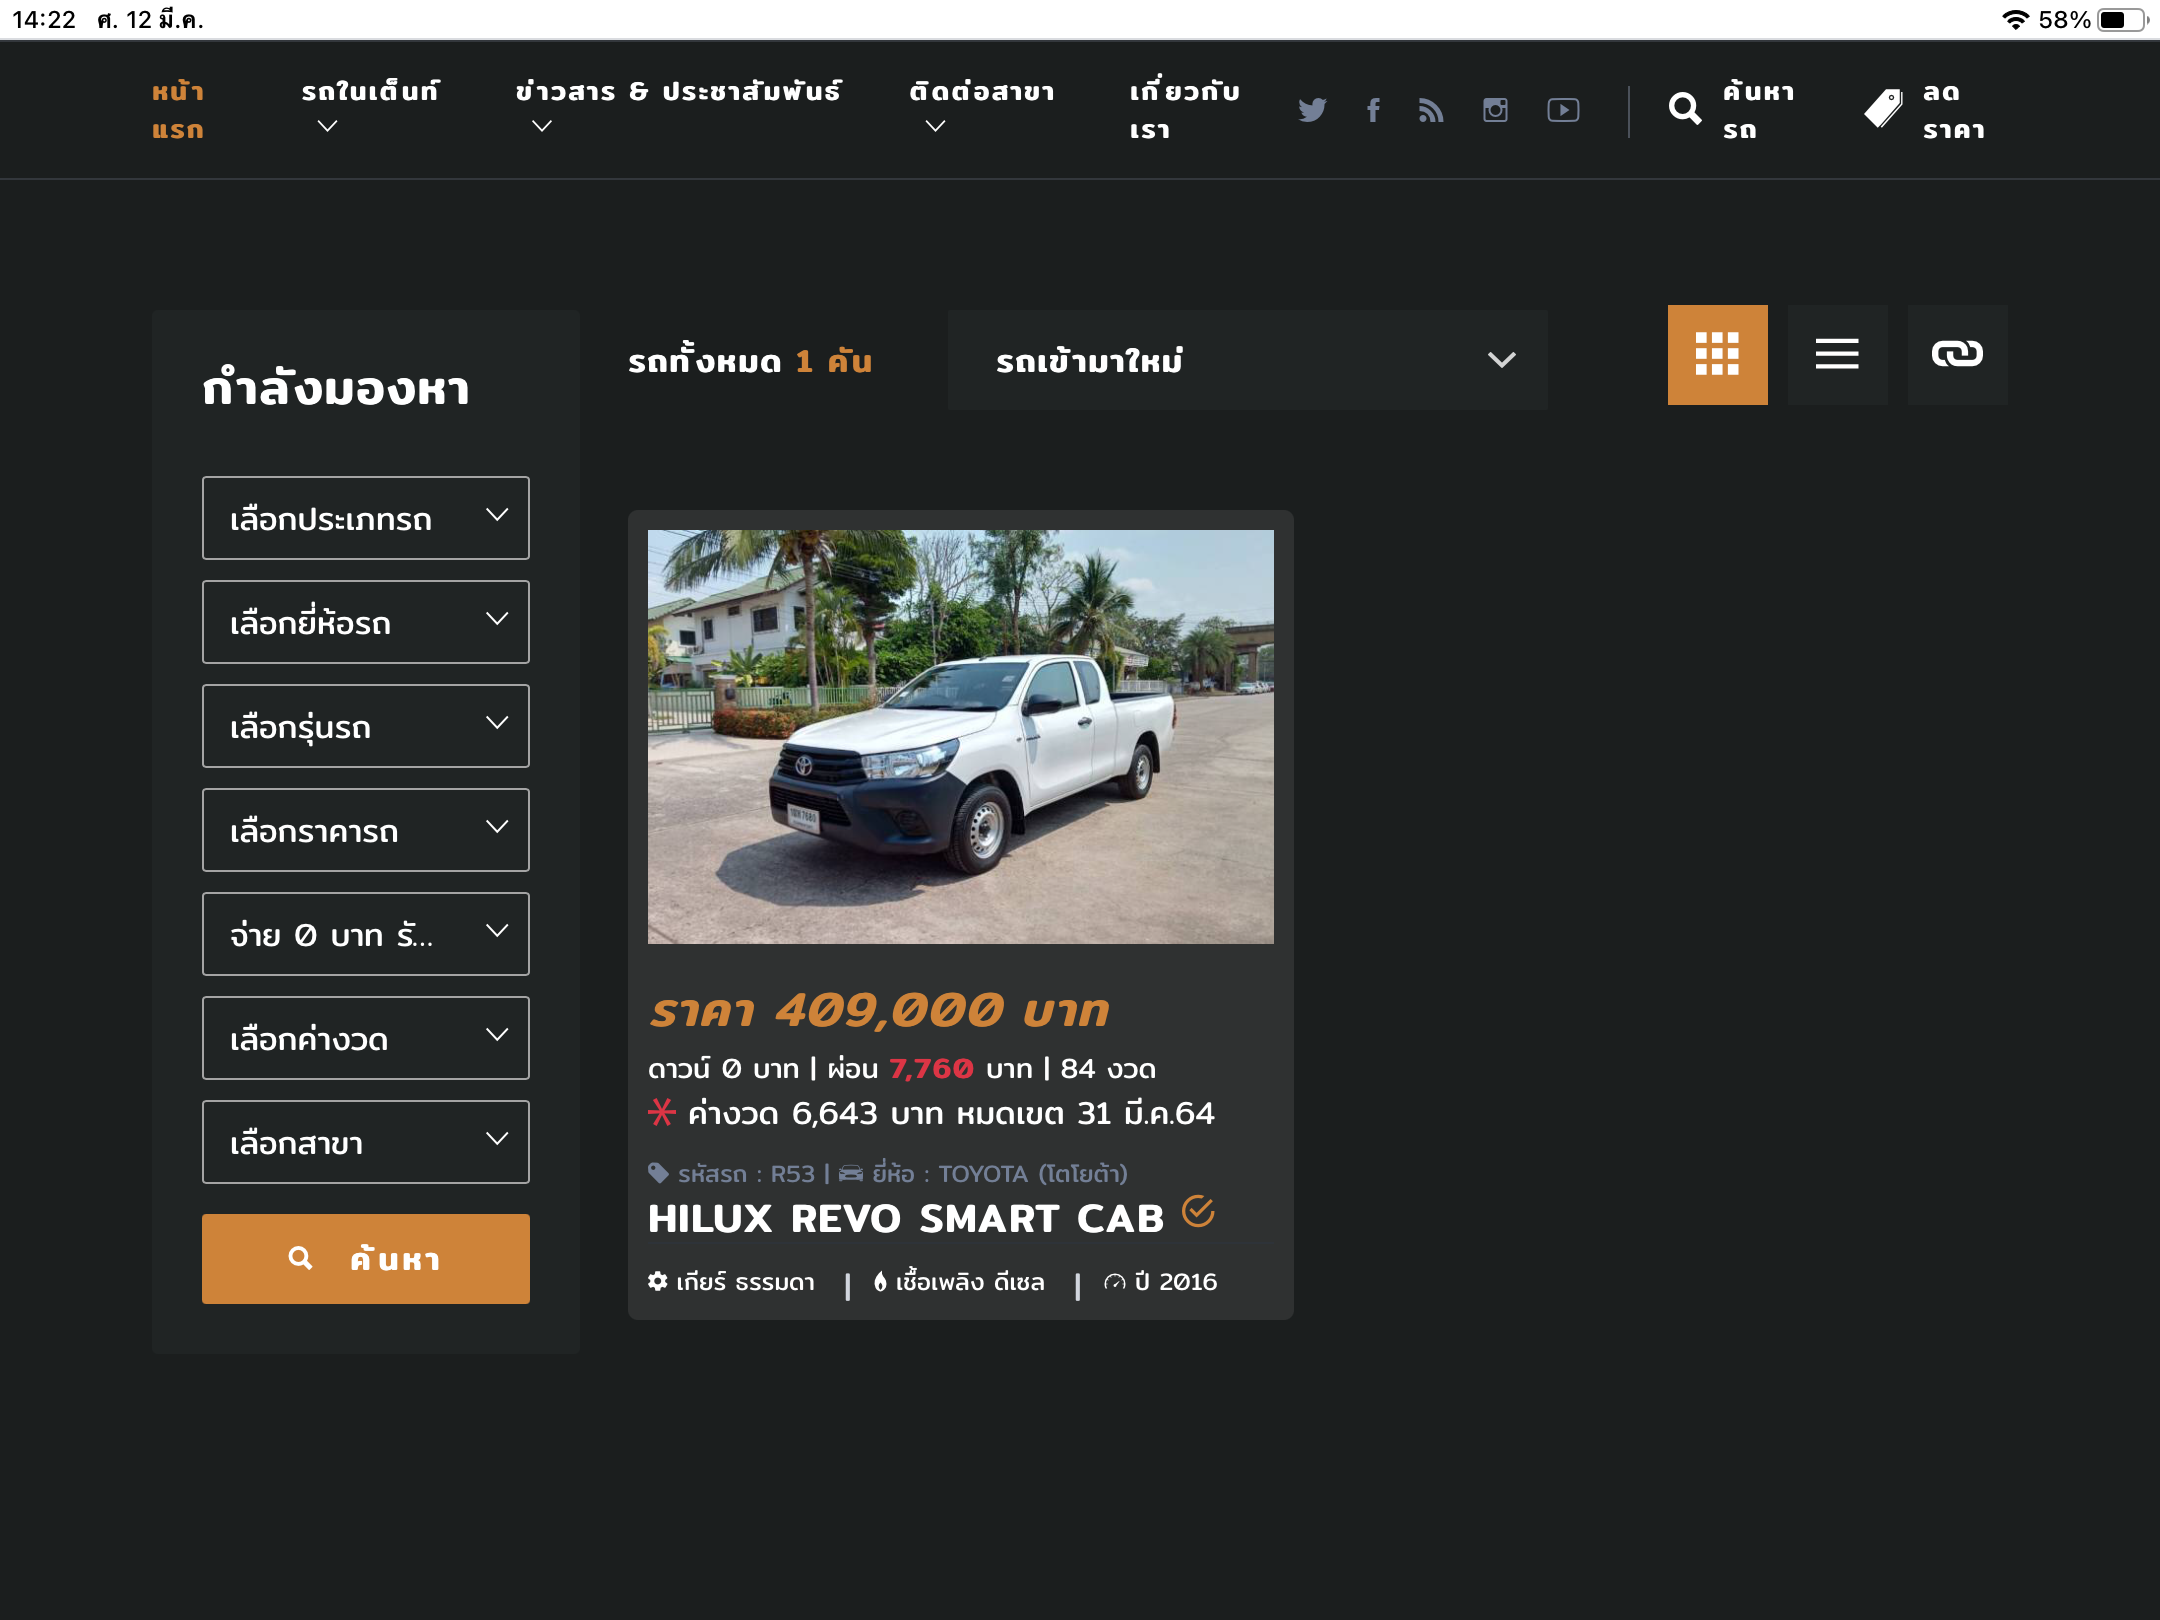2160x1620 pixels.
Task: Open the Twitter social icon
Action: tap(1312, 109)
